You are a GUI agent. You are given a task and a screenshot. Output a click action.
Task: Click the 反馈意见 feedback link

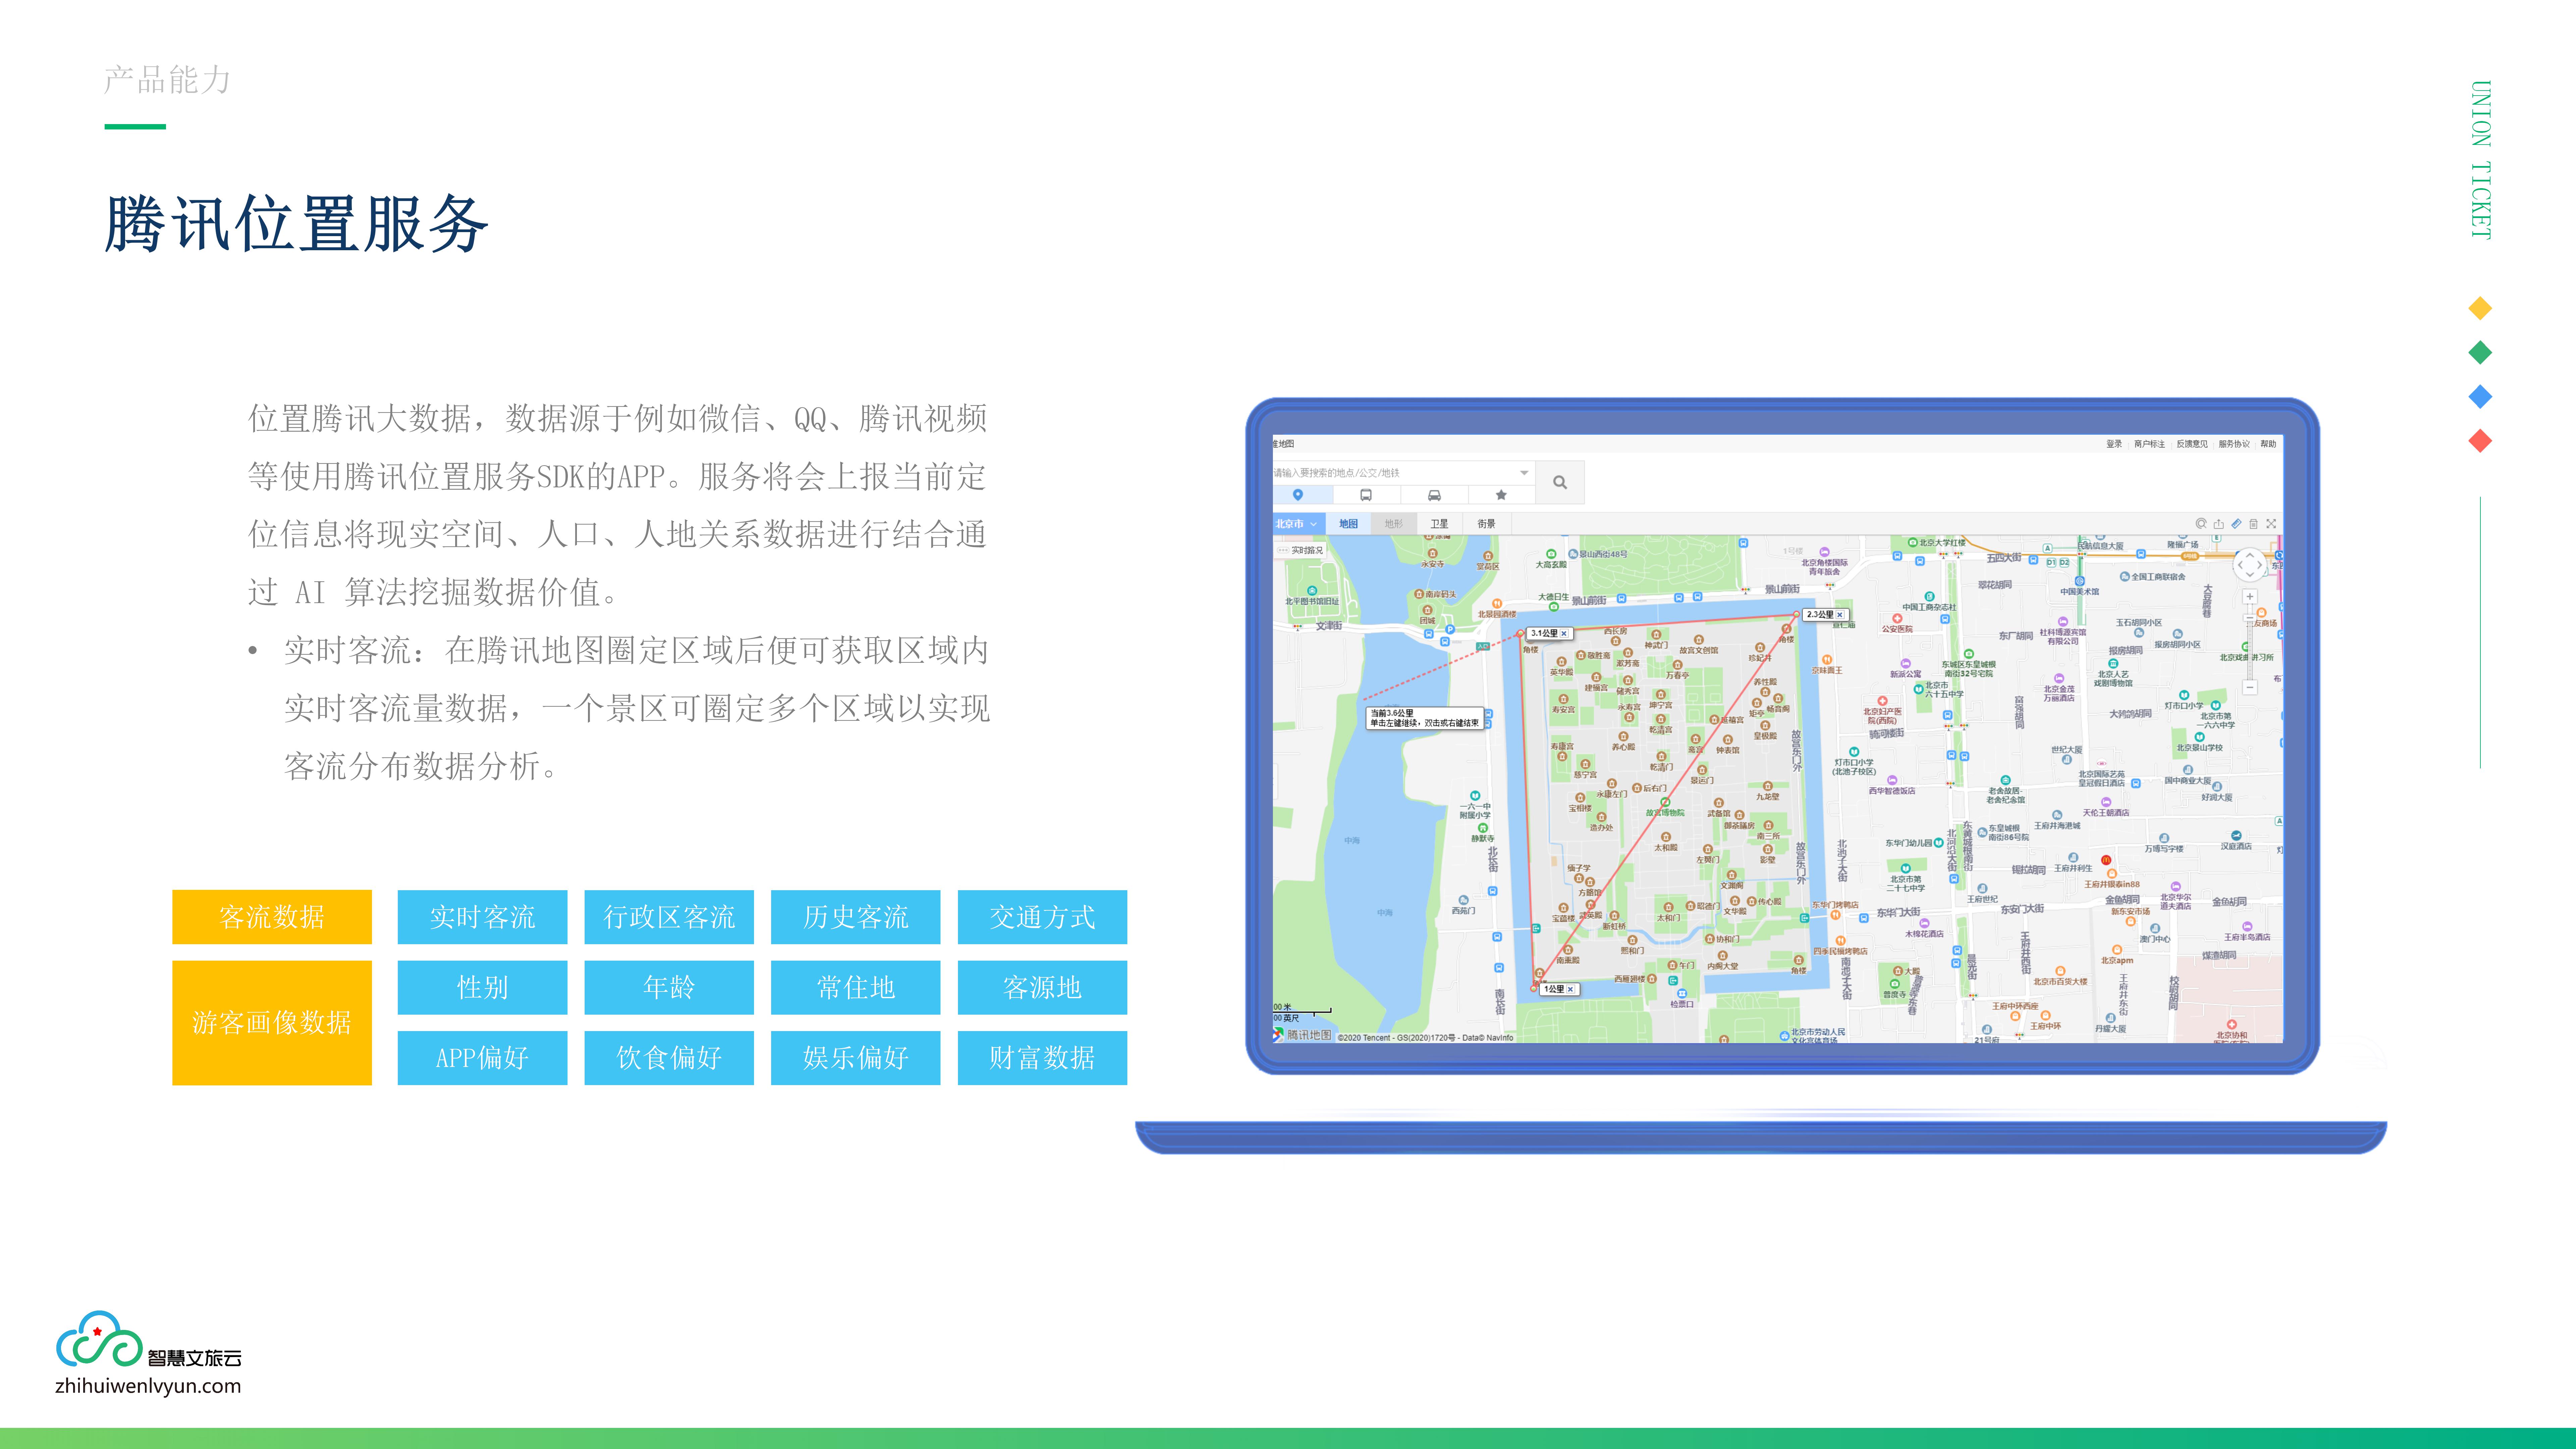click(x=2192, y=444)
